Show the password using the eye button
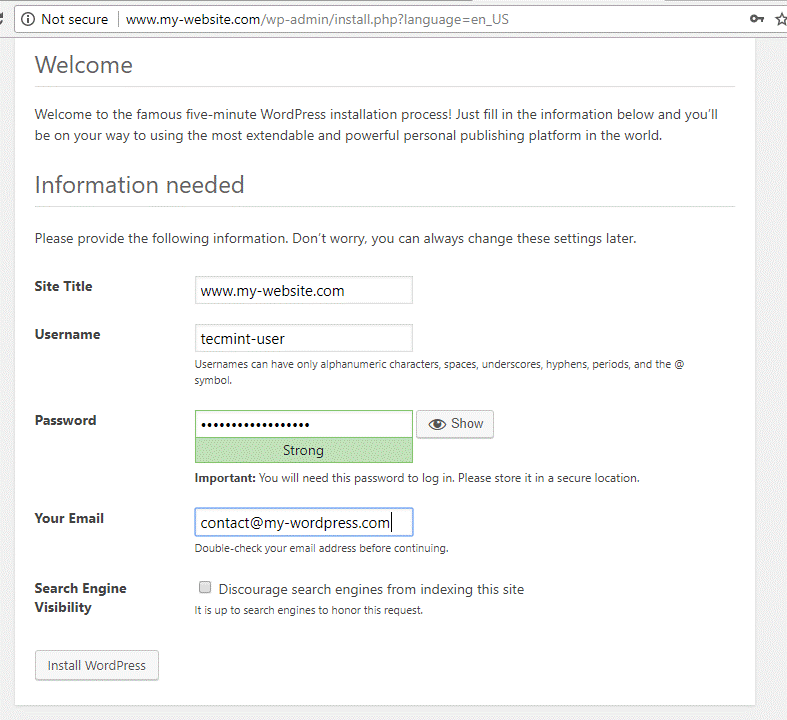This screenshot has height=720, width=787. [x=455, y=424]
